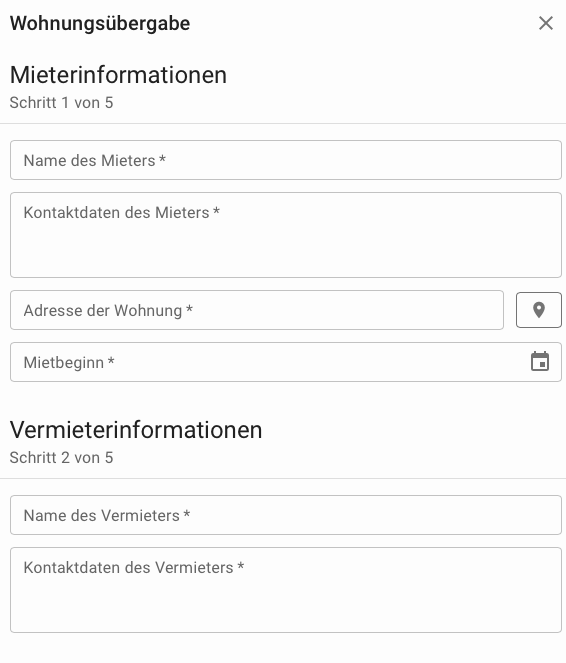Select the Adresse der Wohnung field
Viewport: 566px width, 663px height.
257,310
